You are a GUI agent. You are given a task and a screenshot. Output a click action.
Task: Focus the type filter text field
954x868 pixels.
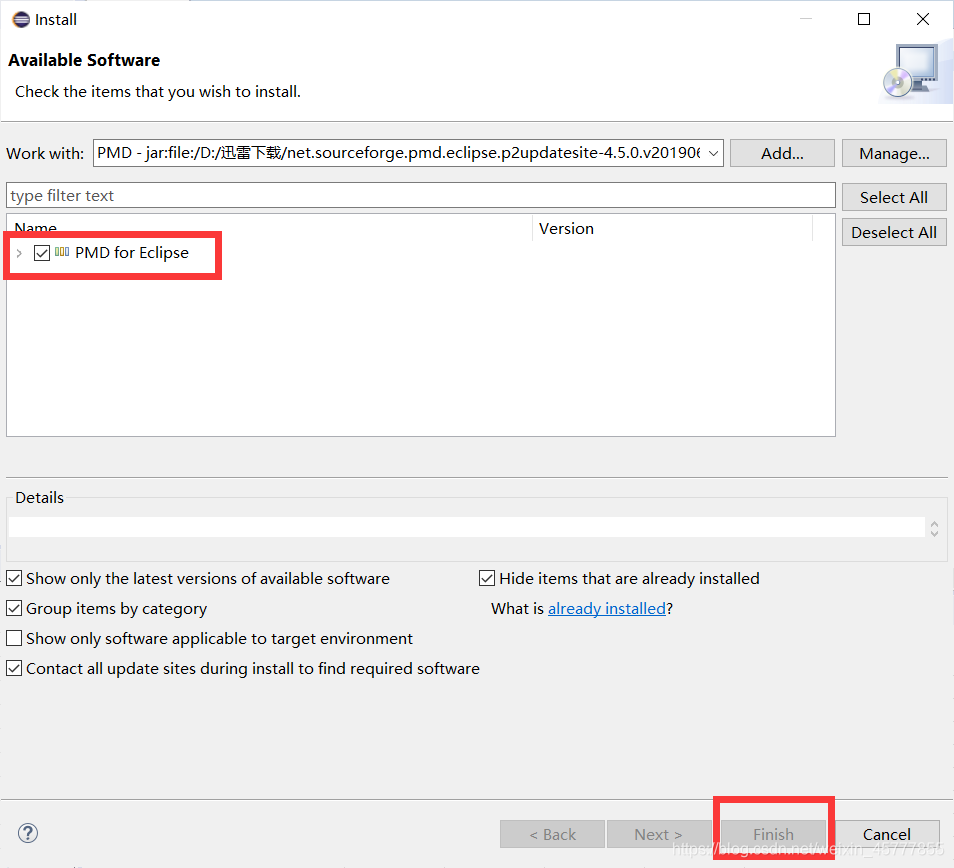(x=420, y=196)
